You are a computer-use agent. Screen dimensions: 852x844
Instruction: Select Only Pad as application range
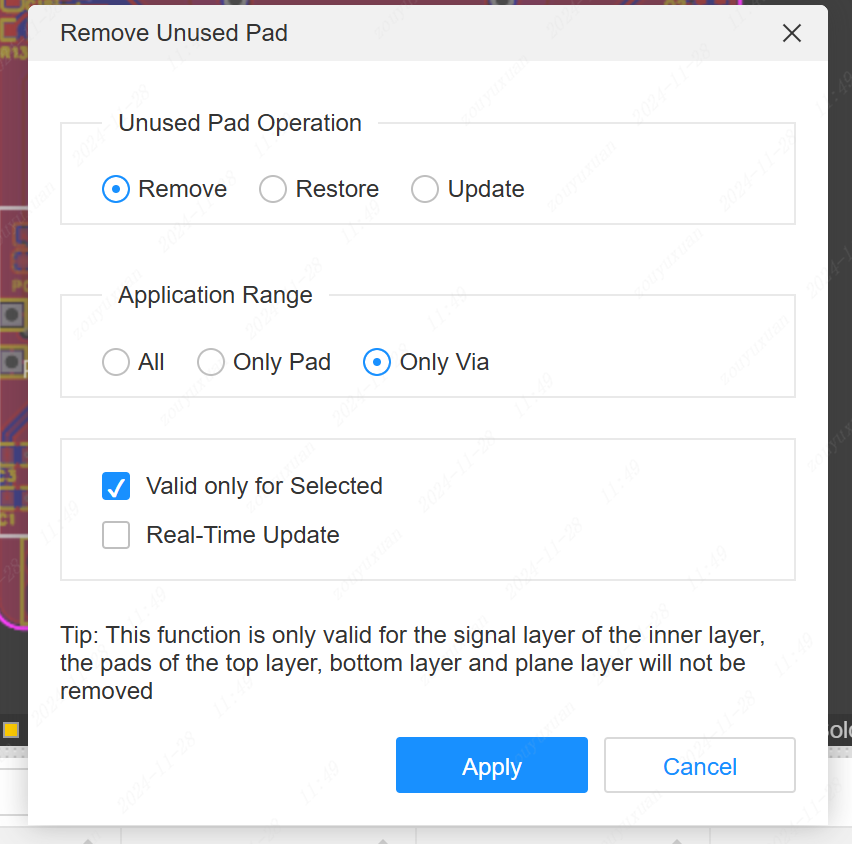point(211,362)
